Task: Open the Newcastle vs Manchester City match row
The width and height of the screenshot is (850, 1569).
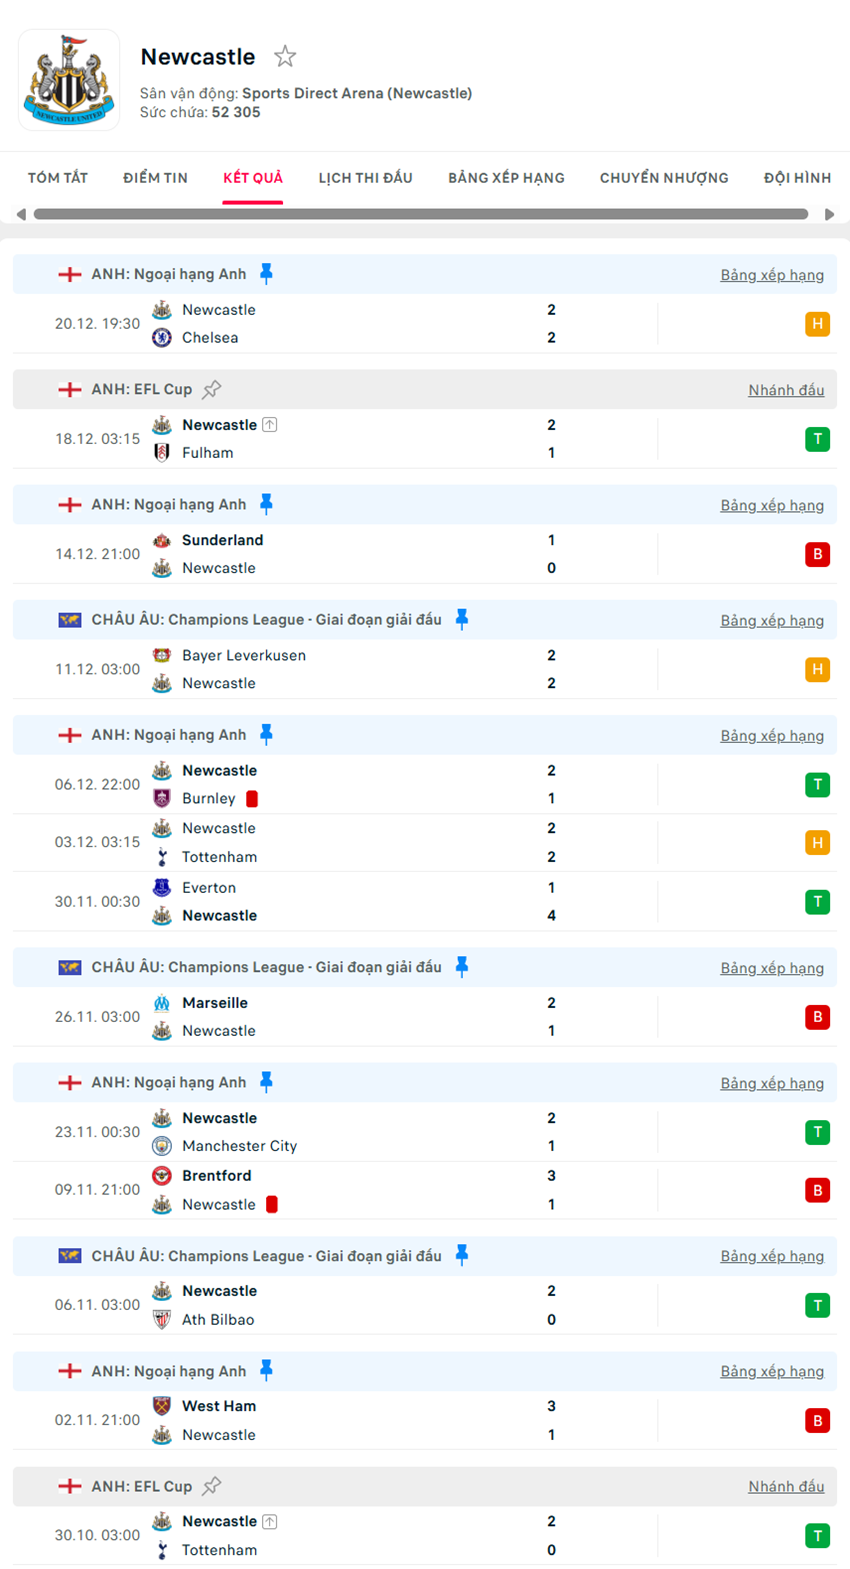Action: tap(400, 1132)
